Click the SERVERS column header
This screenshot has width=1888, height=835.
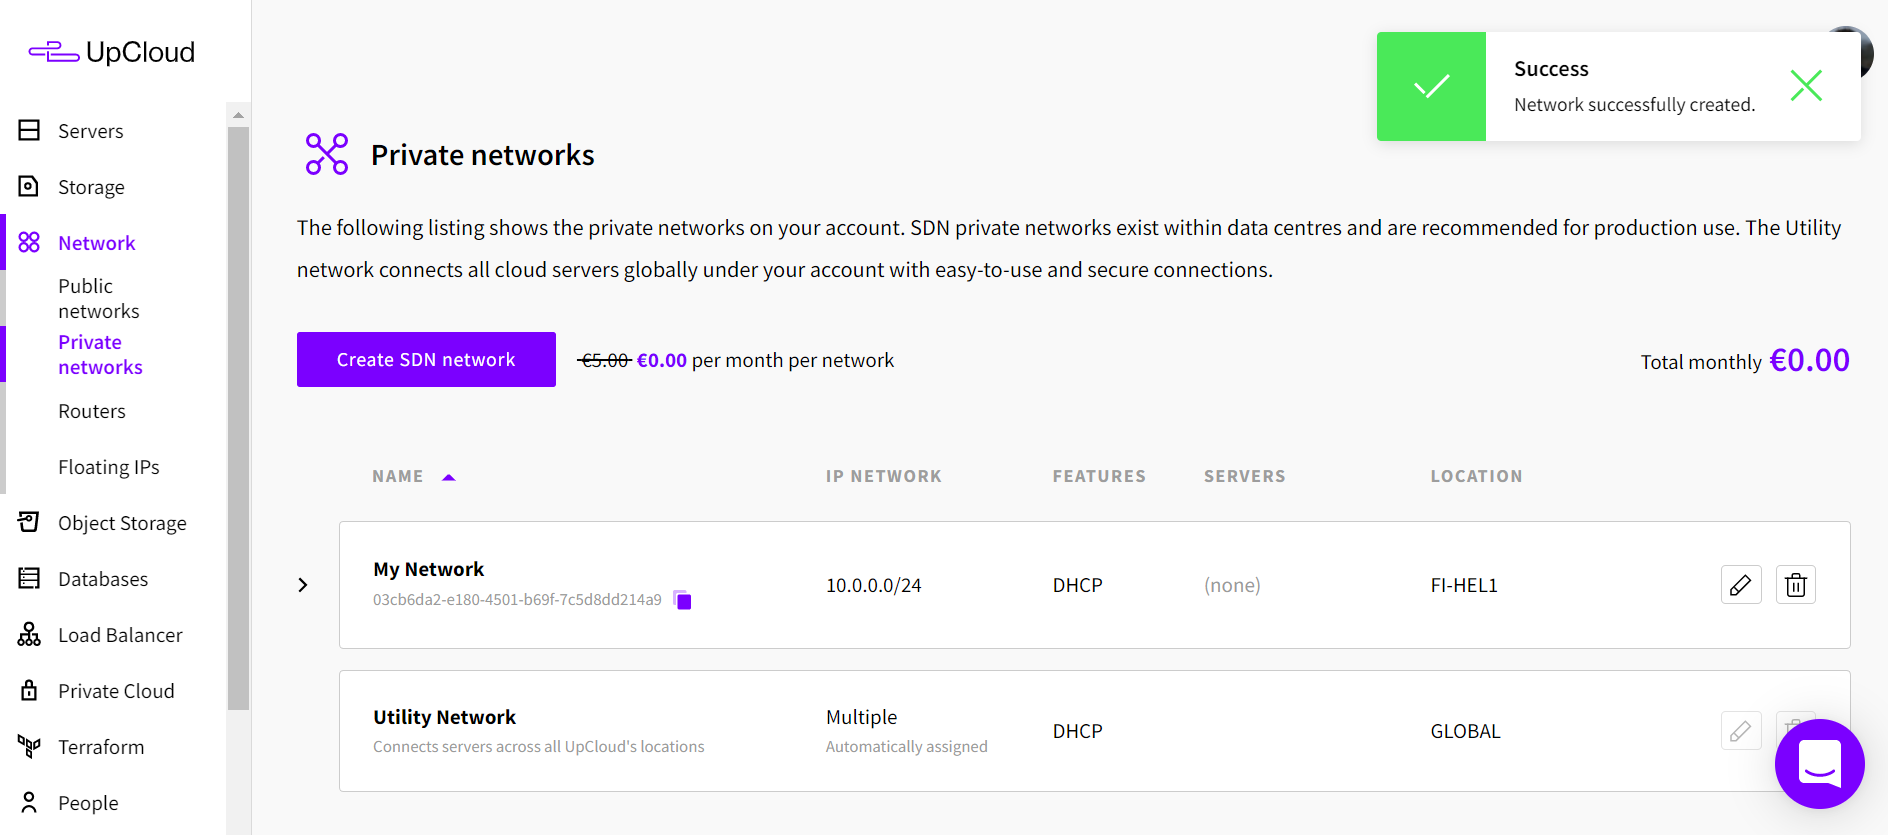point(1244,476)
